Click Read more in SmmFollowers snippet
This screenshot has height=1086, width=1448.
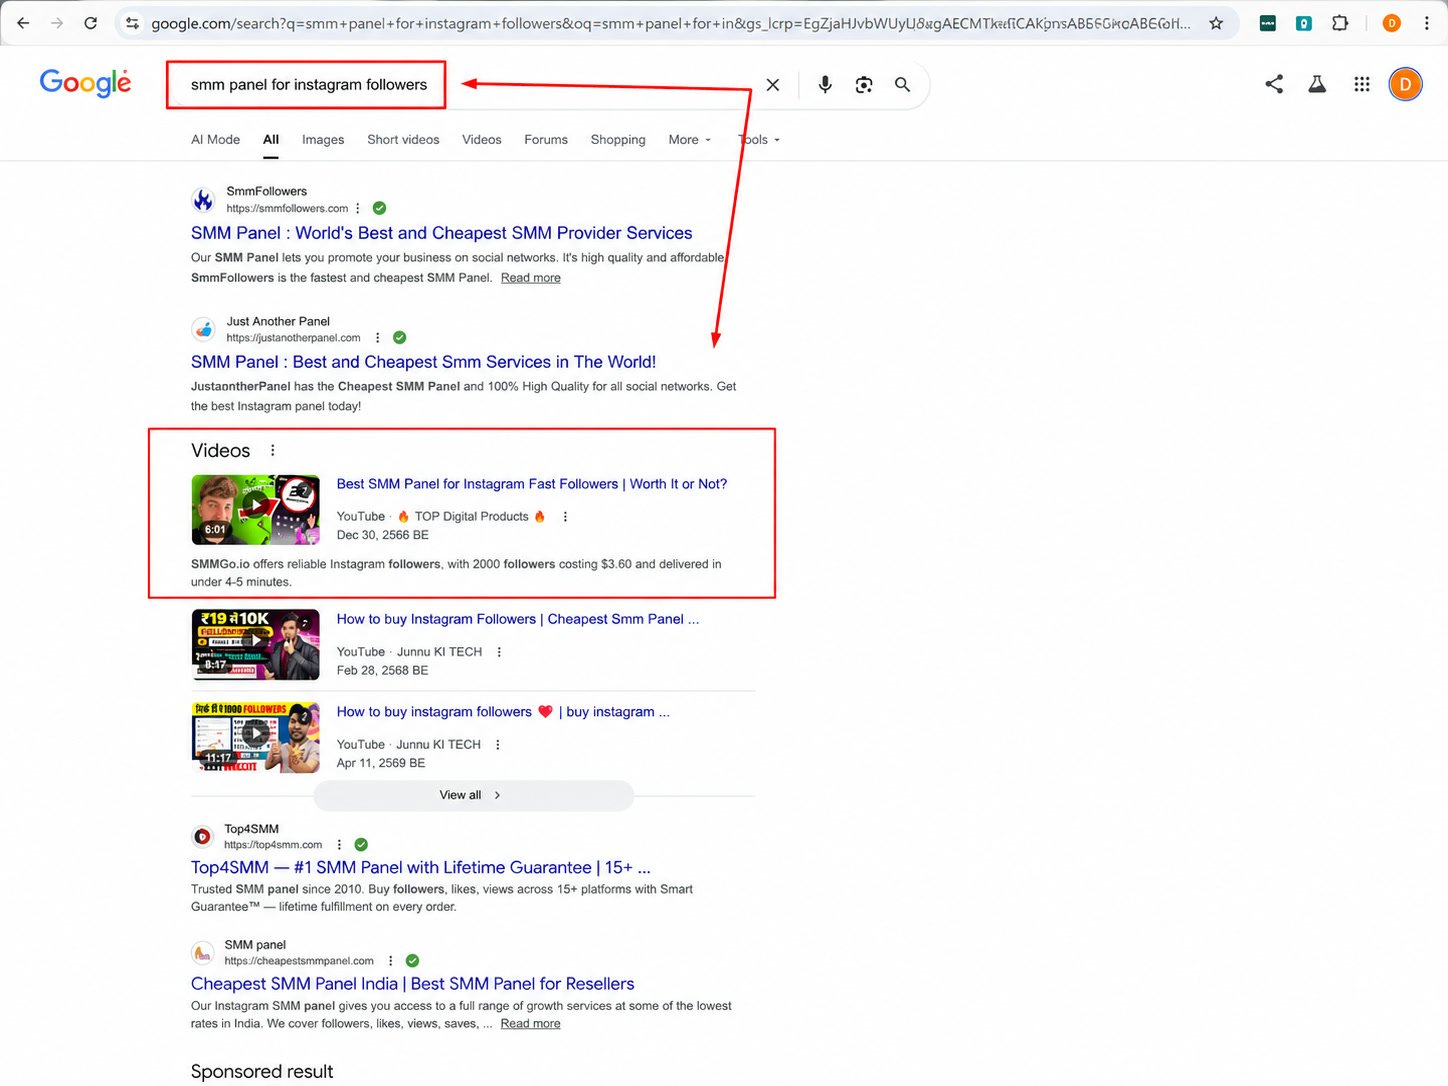pyautogui.click(x=531, y=278)
